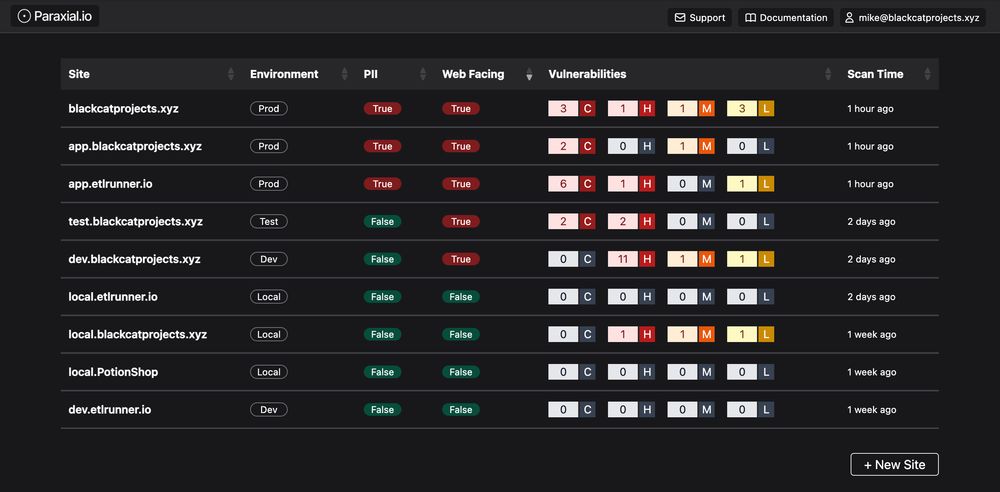Select Dev badge for dev.blackcatprojects.xyz
The height and width of the screenshot is (492, 1000).
268,259
